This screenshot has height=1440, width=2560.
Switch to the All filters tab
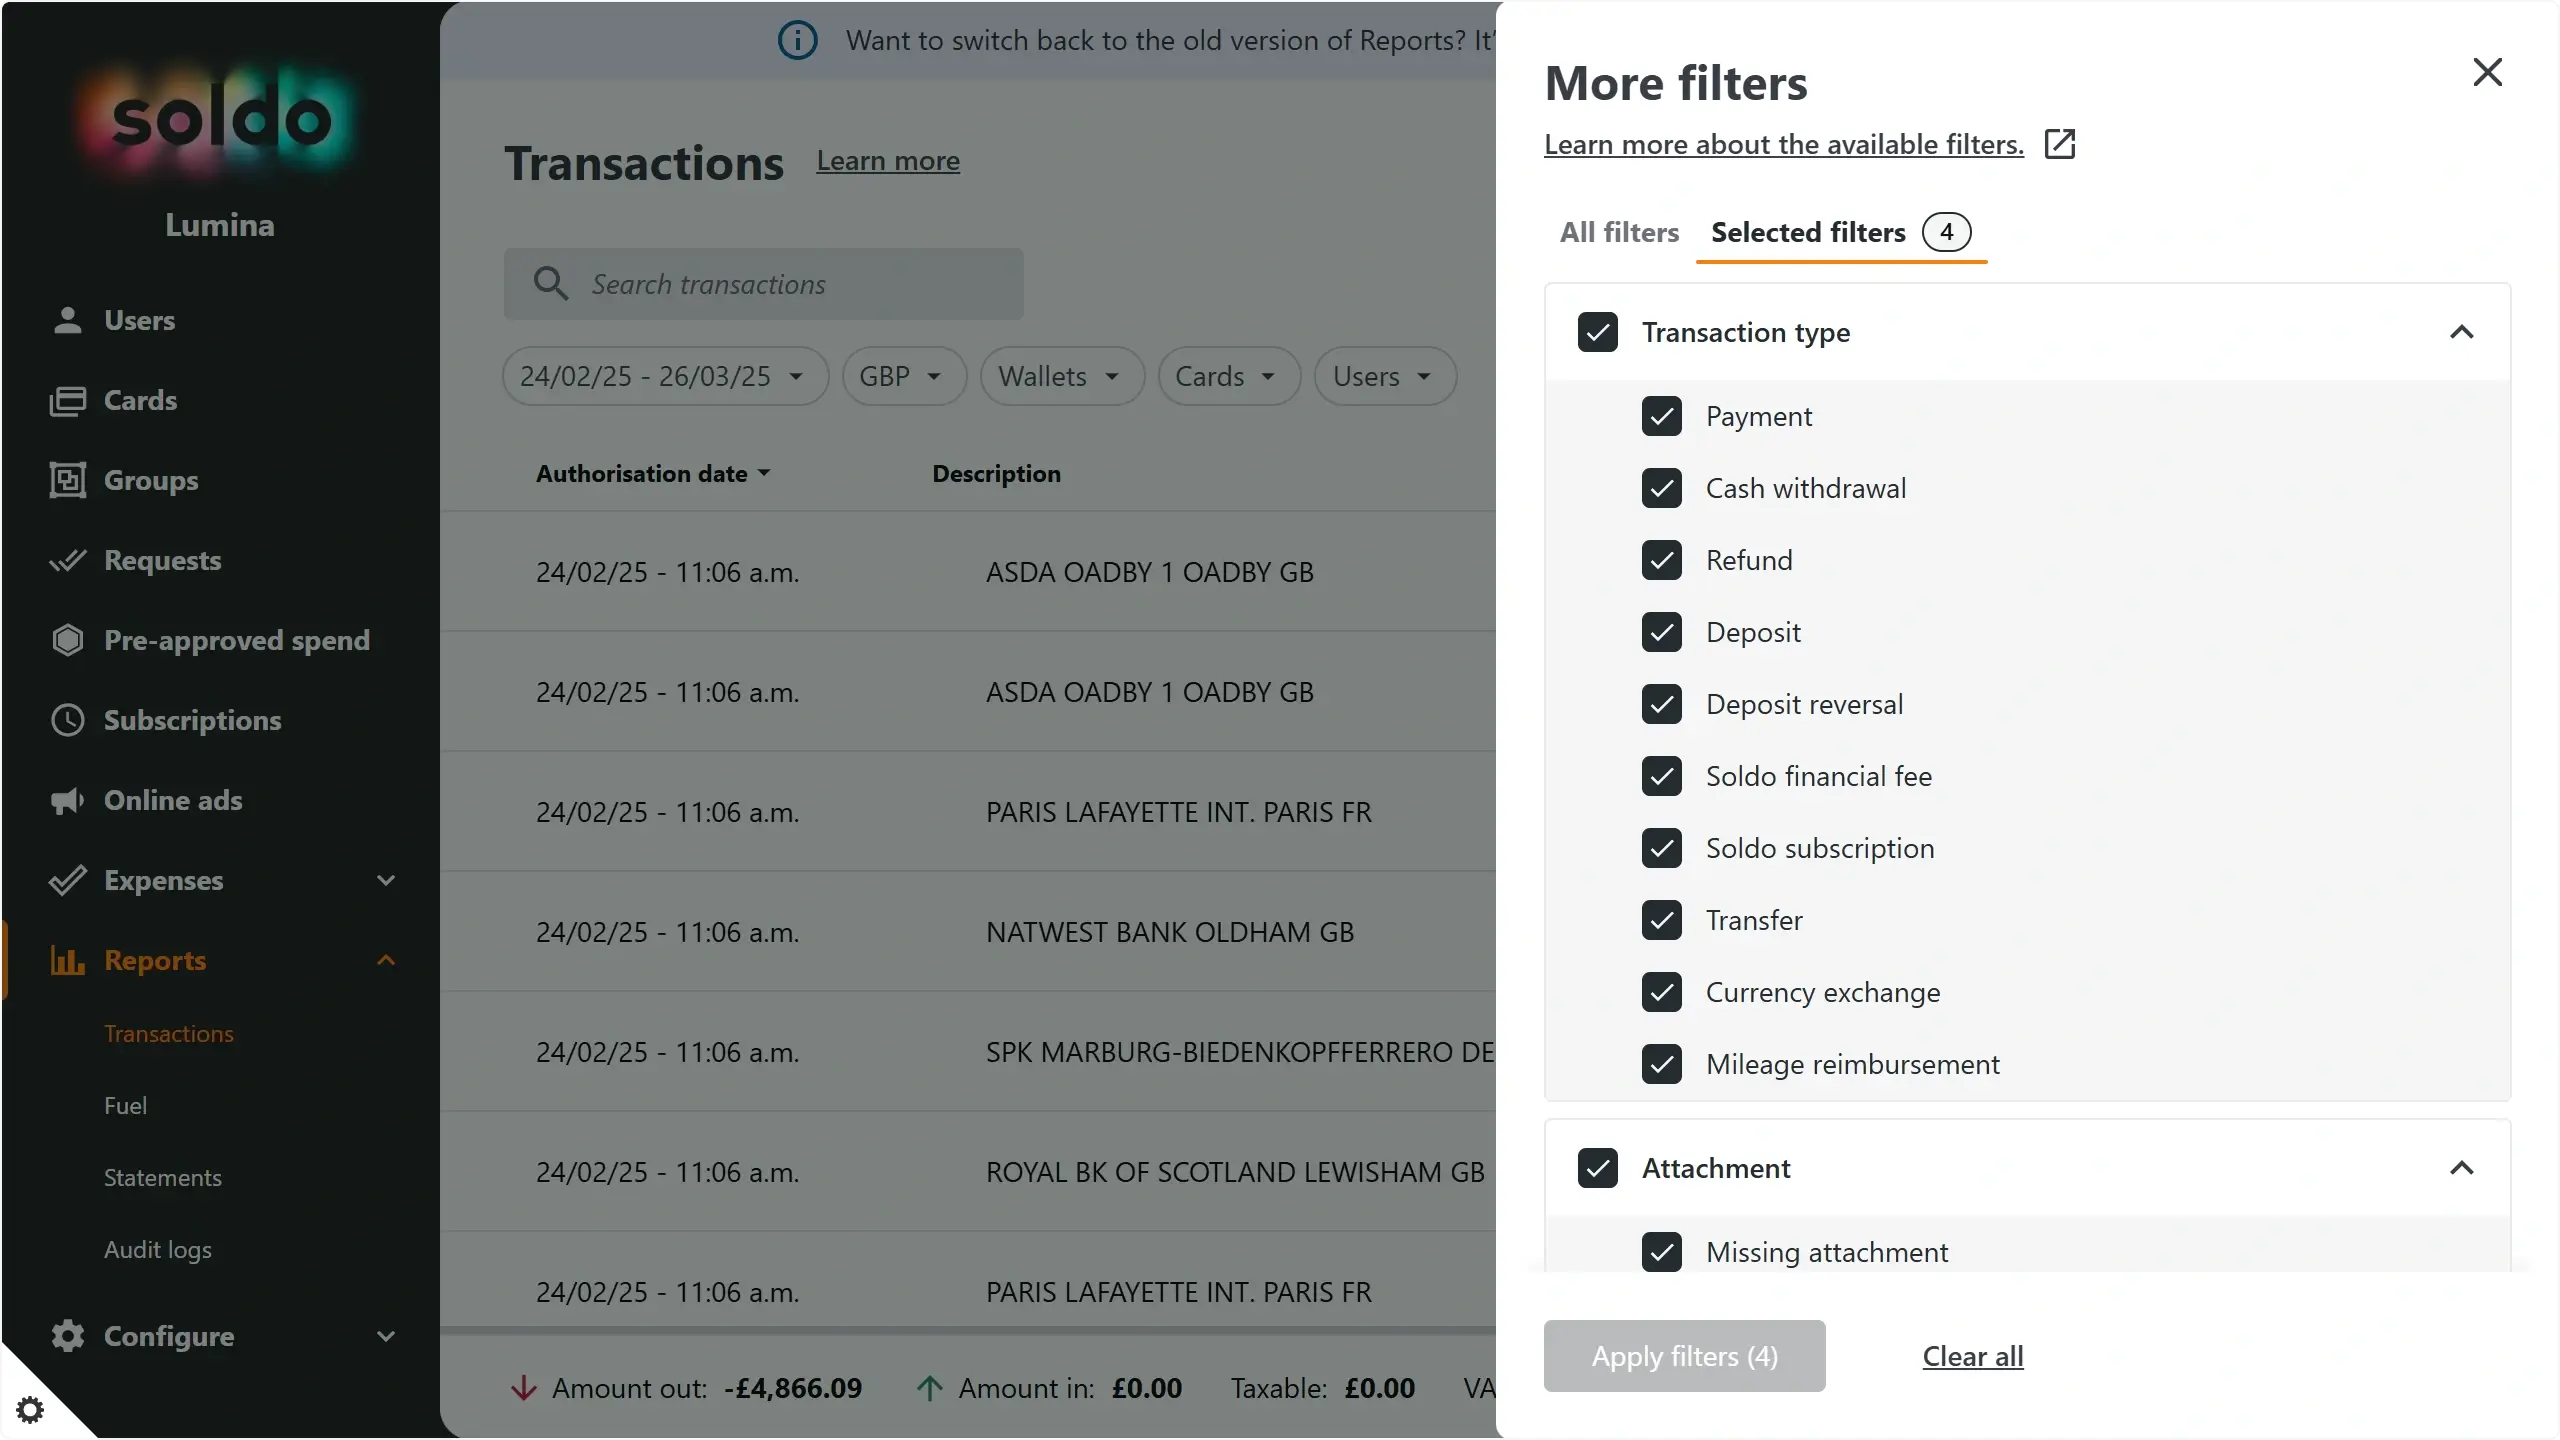pyautogui.click(x=1618, y=231)
